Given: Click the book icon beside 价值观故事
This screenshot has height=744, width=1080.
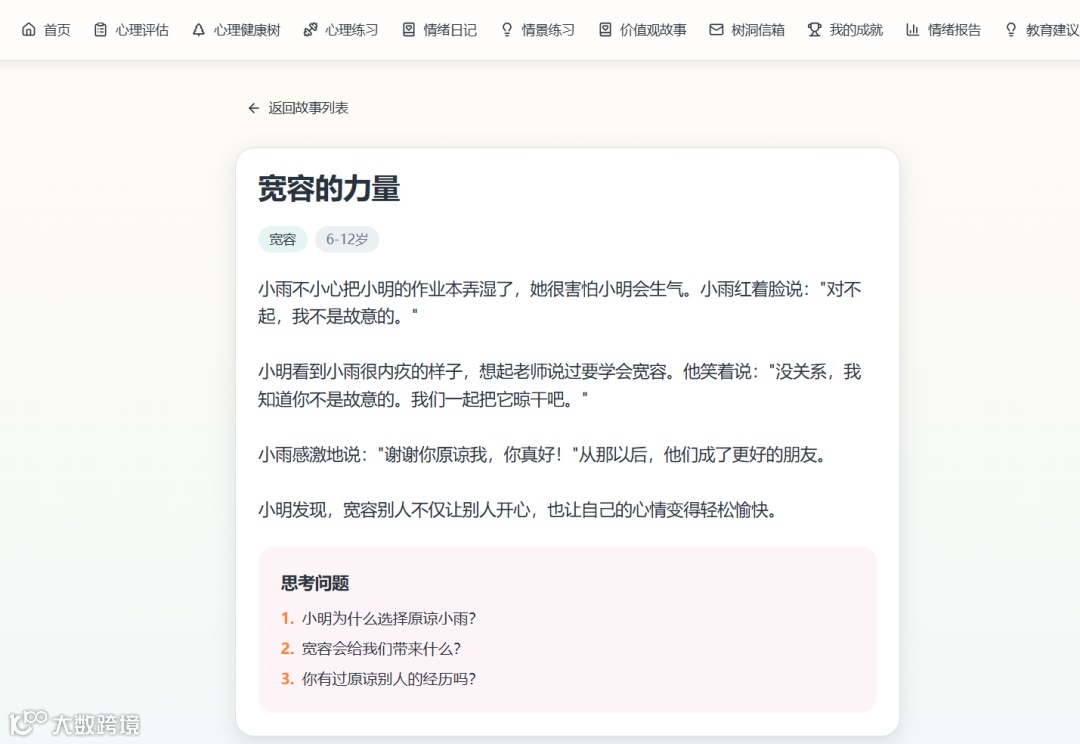Looking at the screenshot, I should 605,30.
